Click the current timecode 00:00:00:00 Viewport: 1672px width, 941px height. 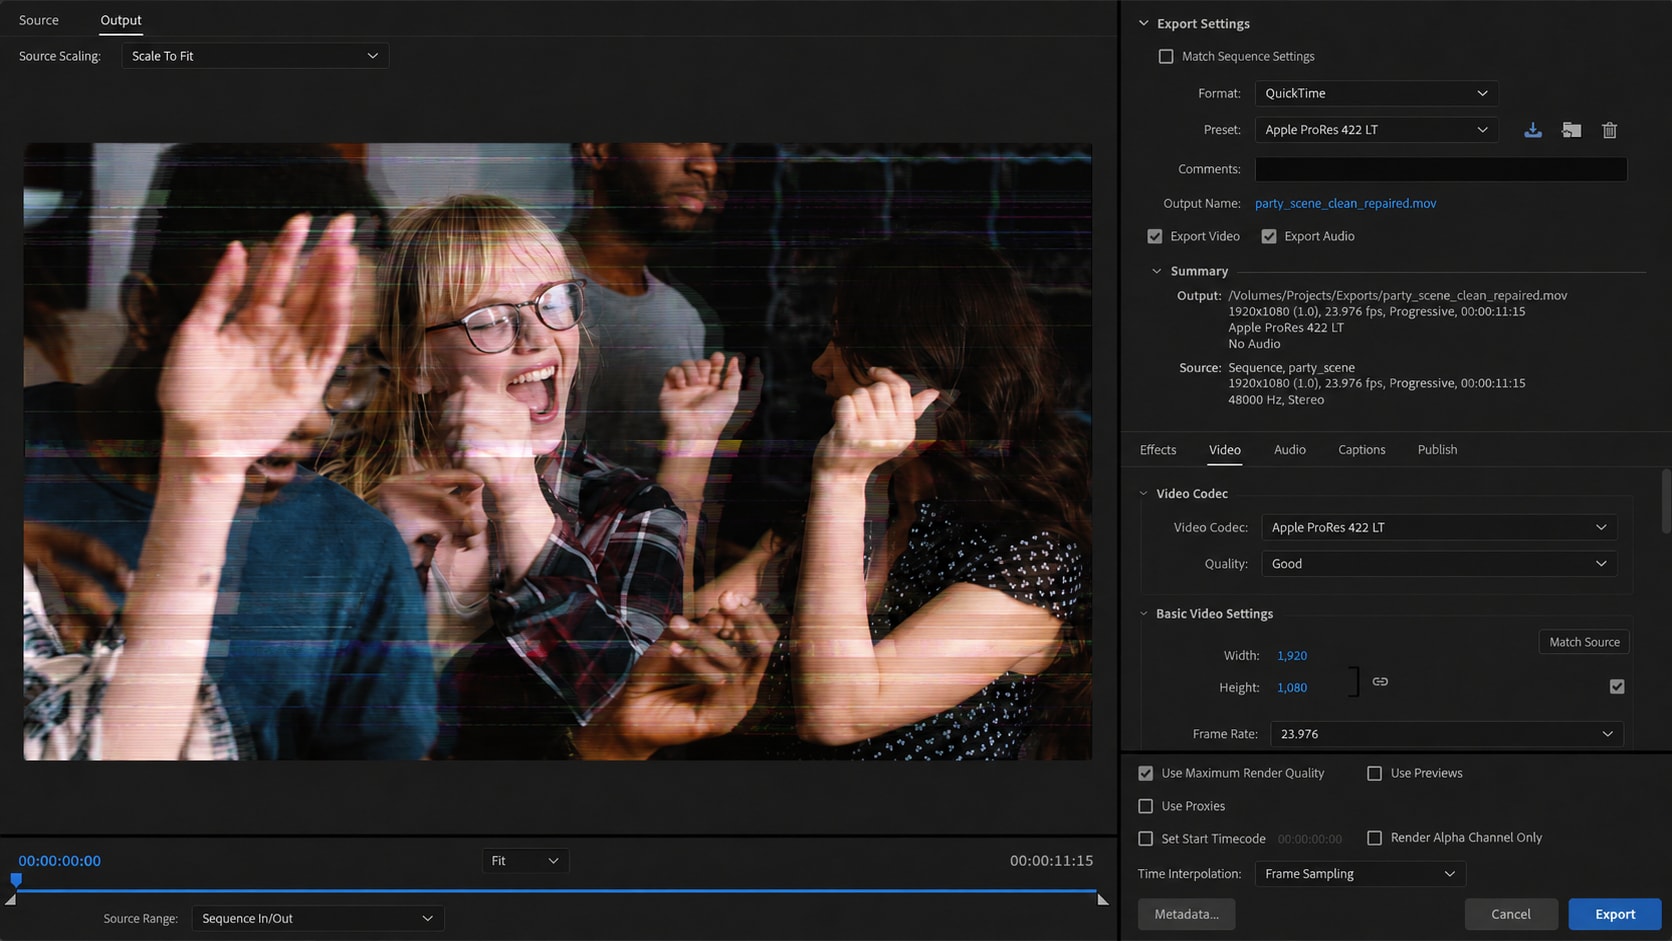click(59, 861)
